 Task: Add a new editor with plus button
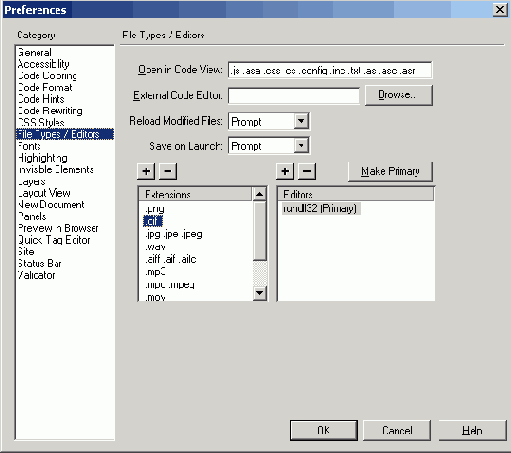(x=285, y=171)
